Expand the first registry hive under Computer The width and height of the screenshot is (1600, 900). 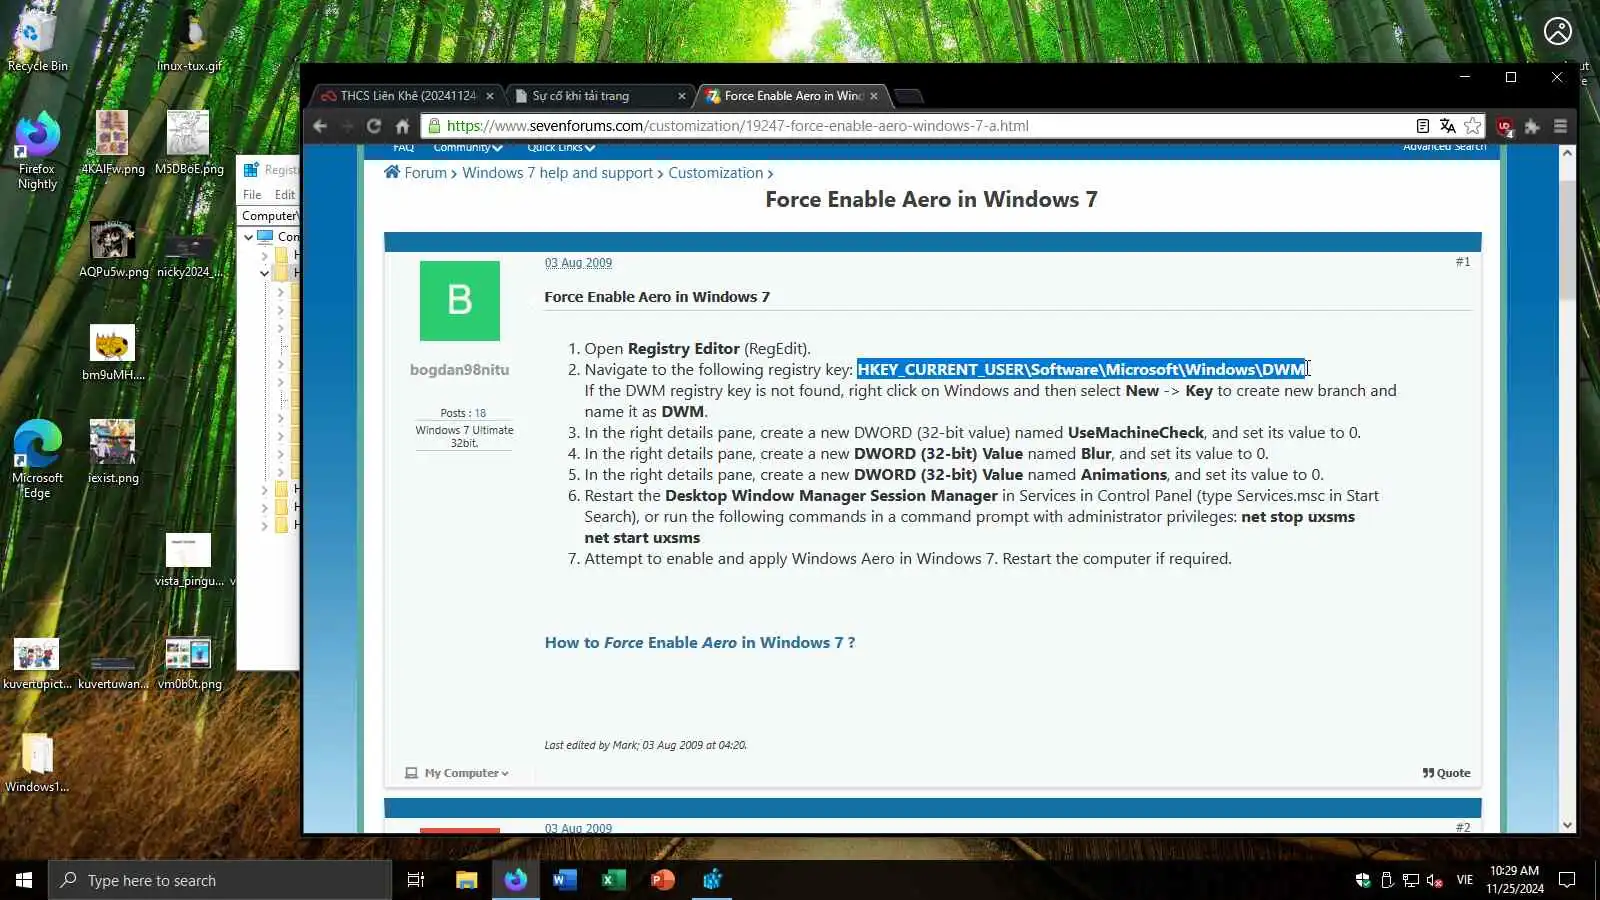[x=264, y=255]
